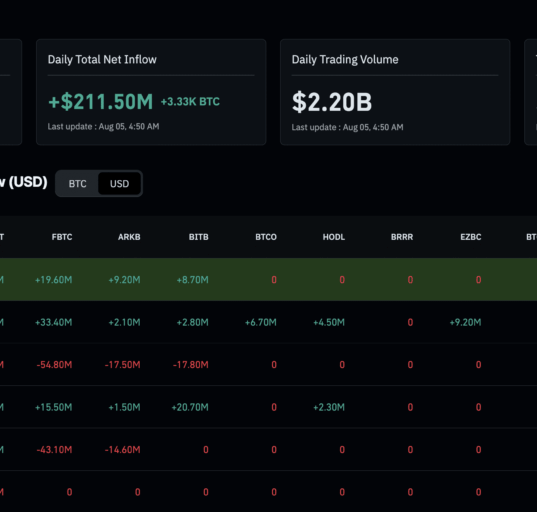Sort by the BITB column header

tap(199, 237)
